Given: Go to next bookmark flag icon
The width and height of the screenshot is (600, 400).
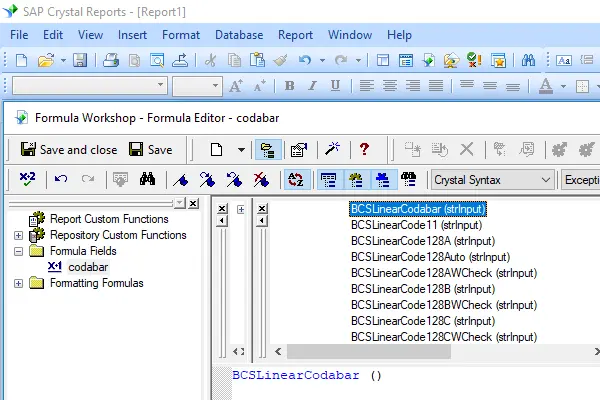Looking at the screenshot, I should point(207,180).
